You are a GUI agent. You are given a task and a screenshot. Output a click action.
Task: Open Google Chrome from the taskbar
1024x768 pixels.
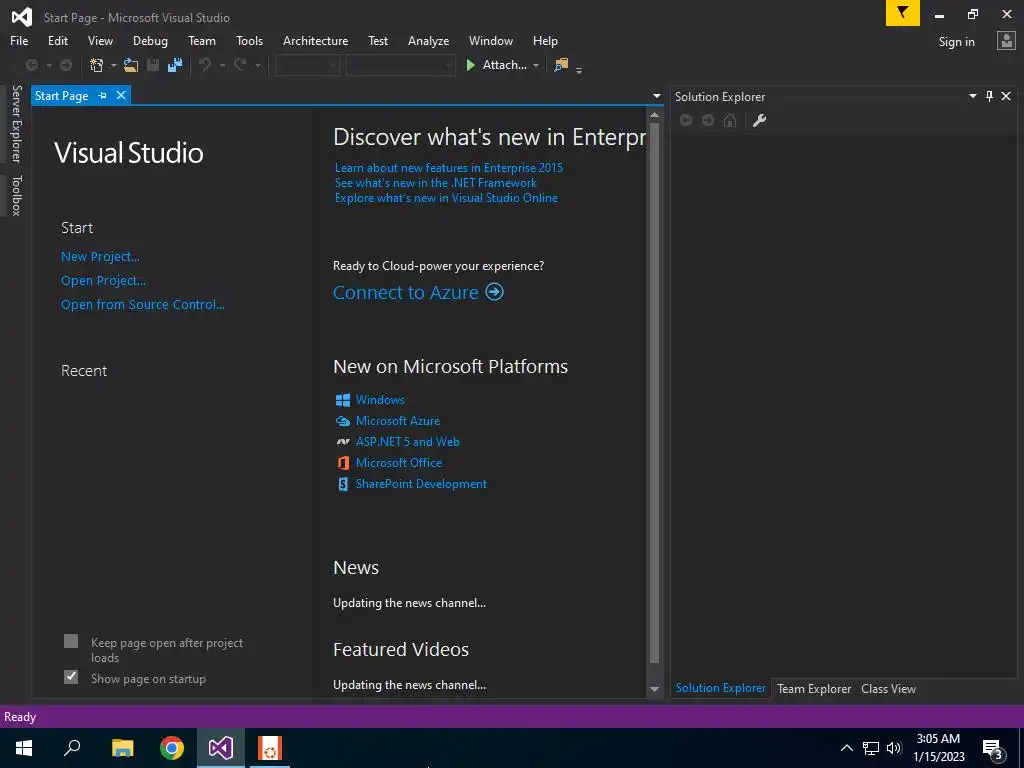(x=172, y=748)
